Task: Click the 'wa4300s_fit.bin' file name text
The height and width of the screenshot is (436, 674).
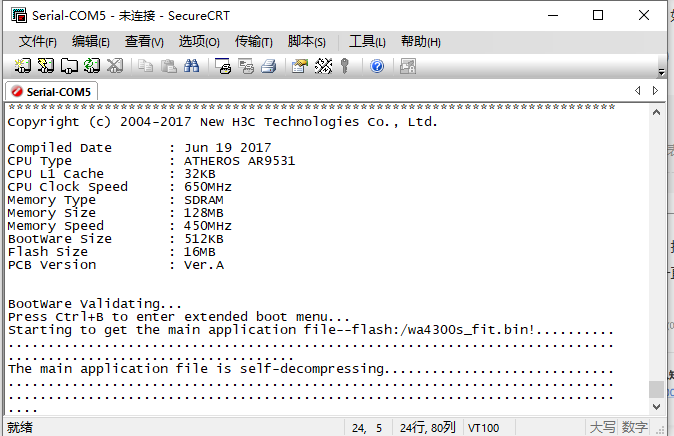Action: pos(470,330)
